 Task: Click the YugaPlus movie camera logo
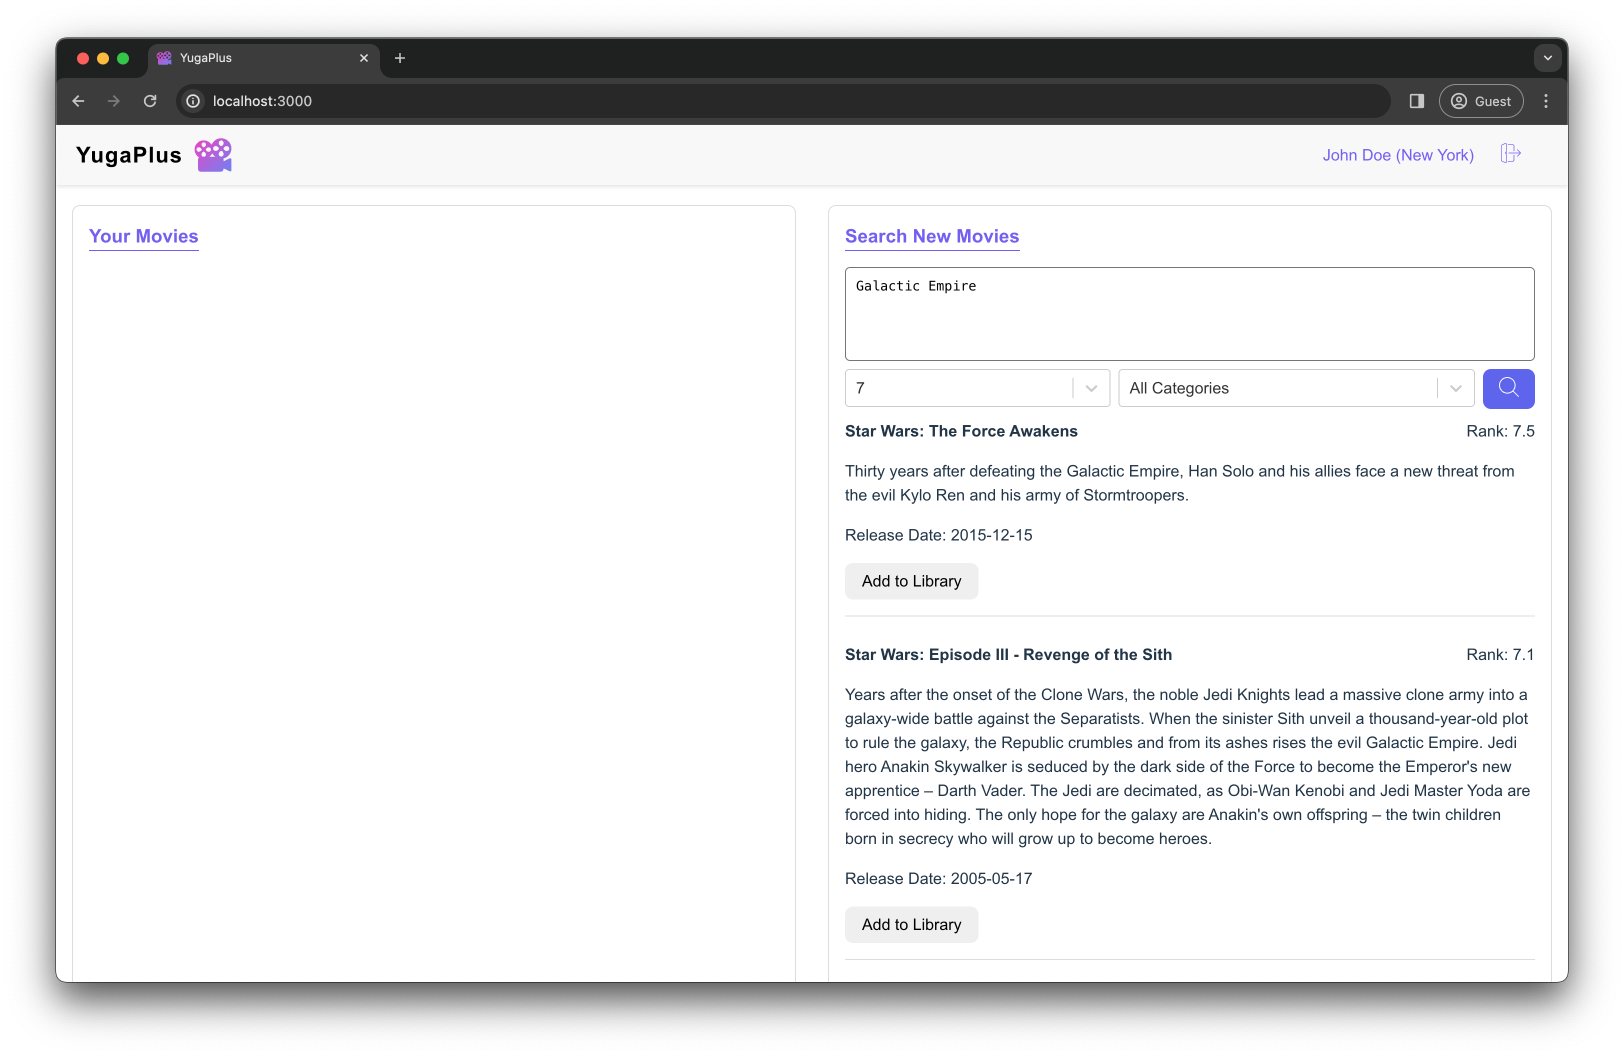pos(213,154)
